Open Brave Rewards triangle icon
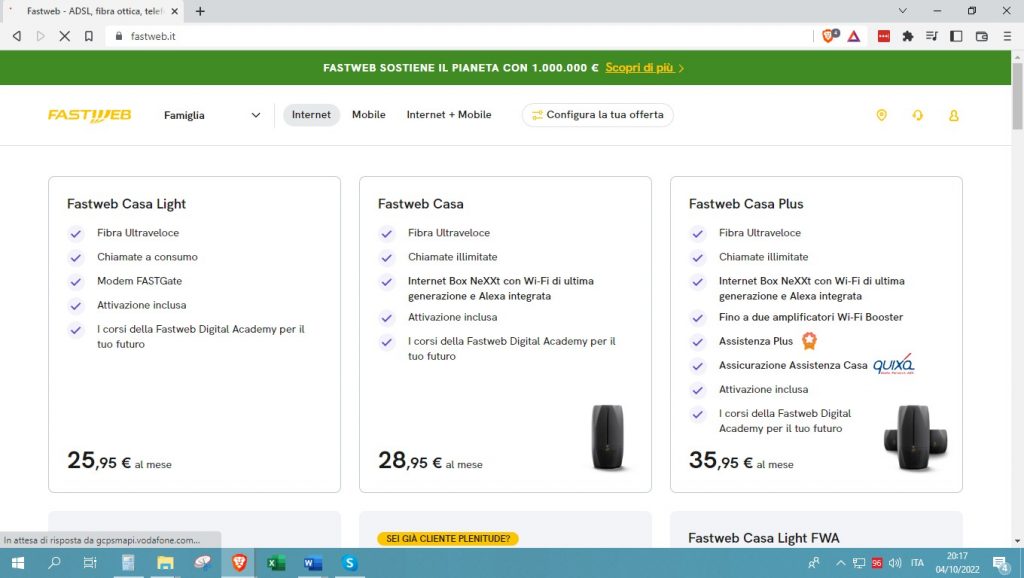 point(855,35)
